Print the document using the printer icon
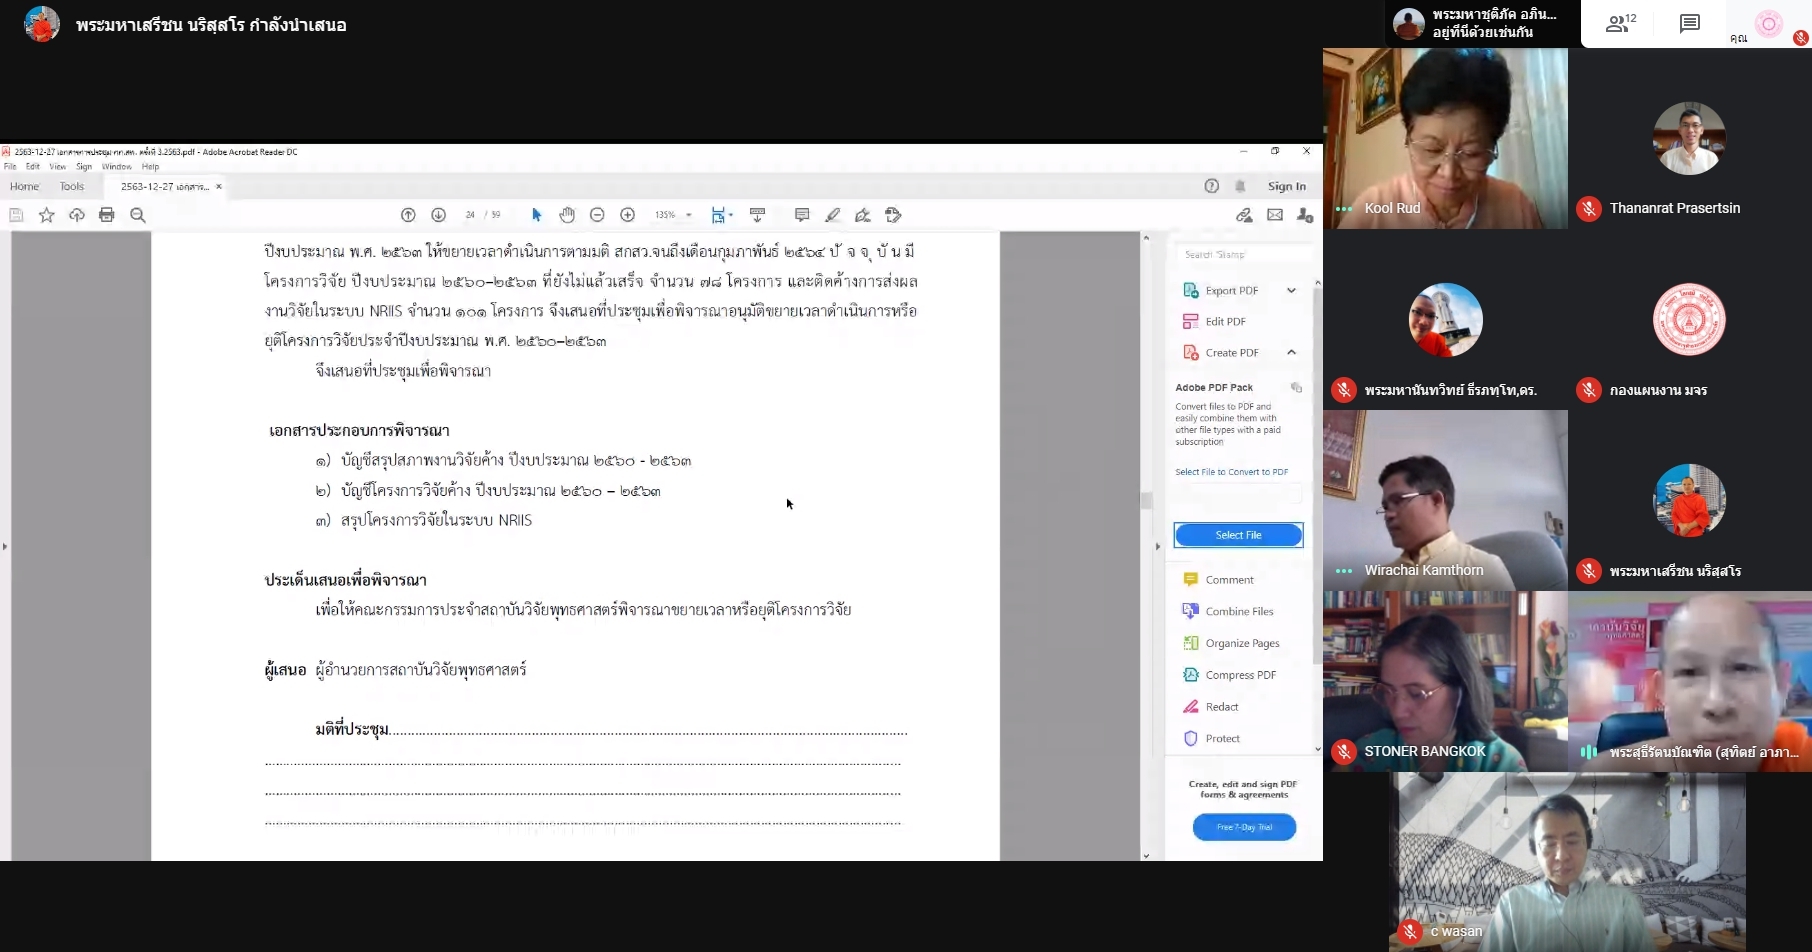 coord(107,215)
